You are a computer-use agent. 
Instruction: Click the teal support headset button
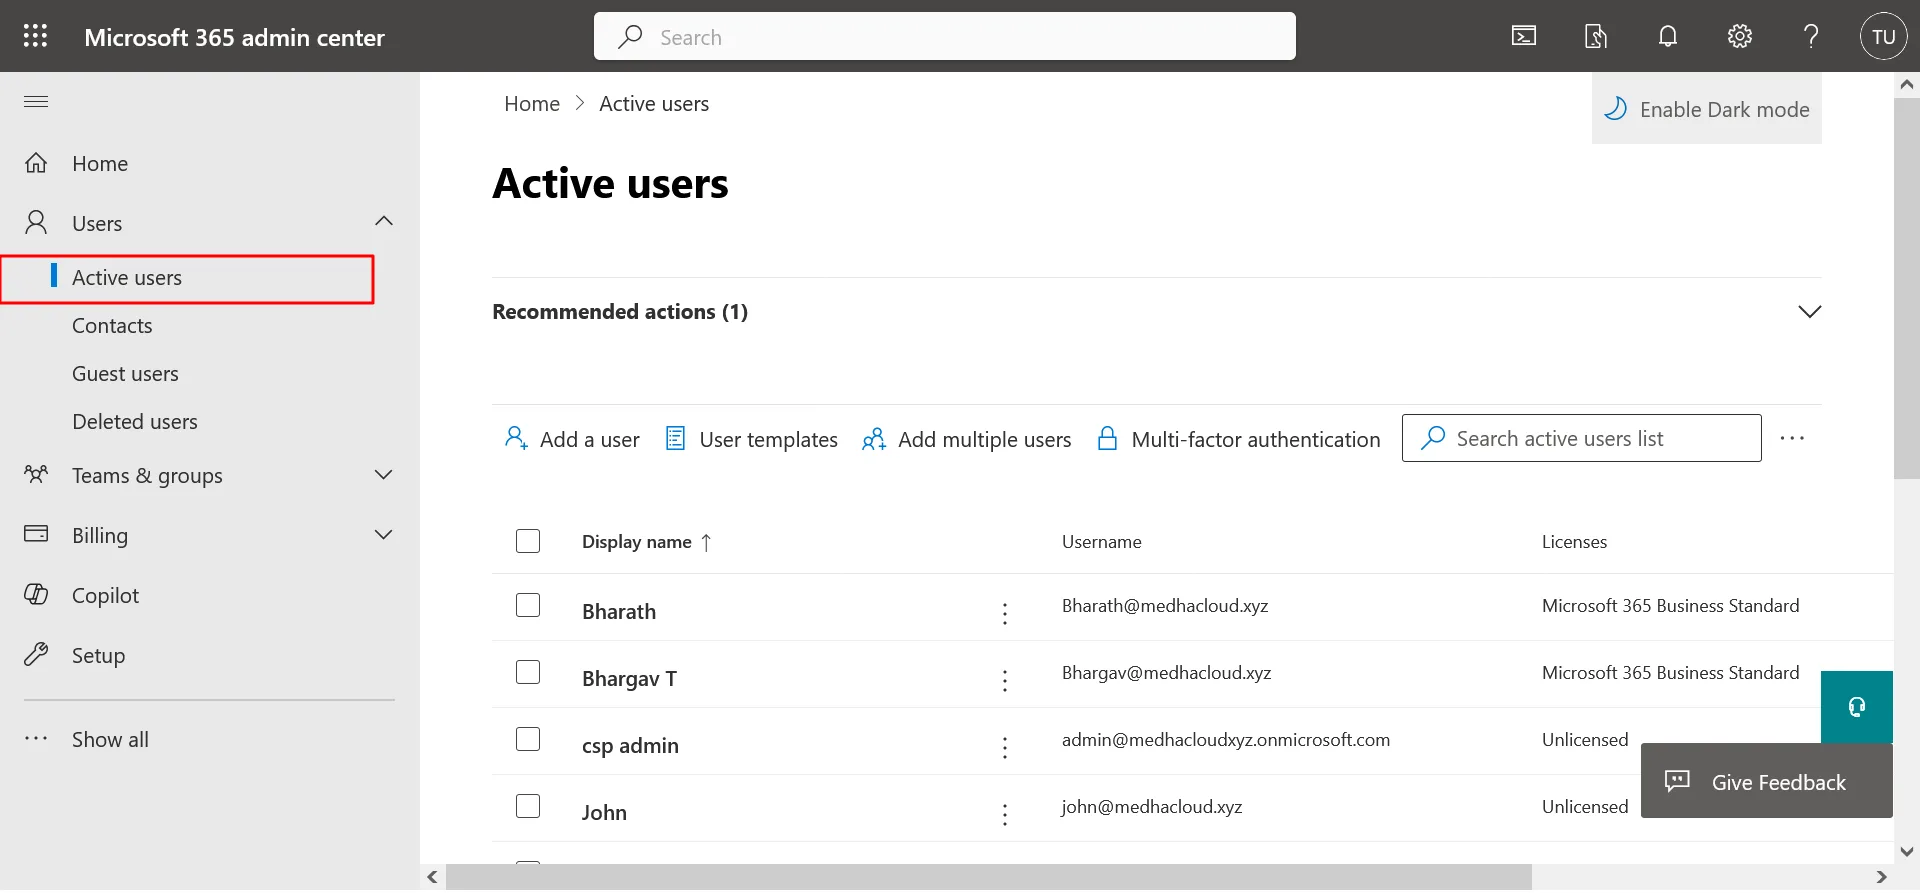[x=1856, y=707]
